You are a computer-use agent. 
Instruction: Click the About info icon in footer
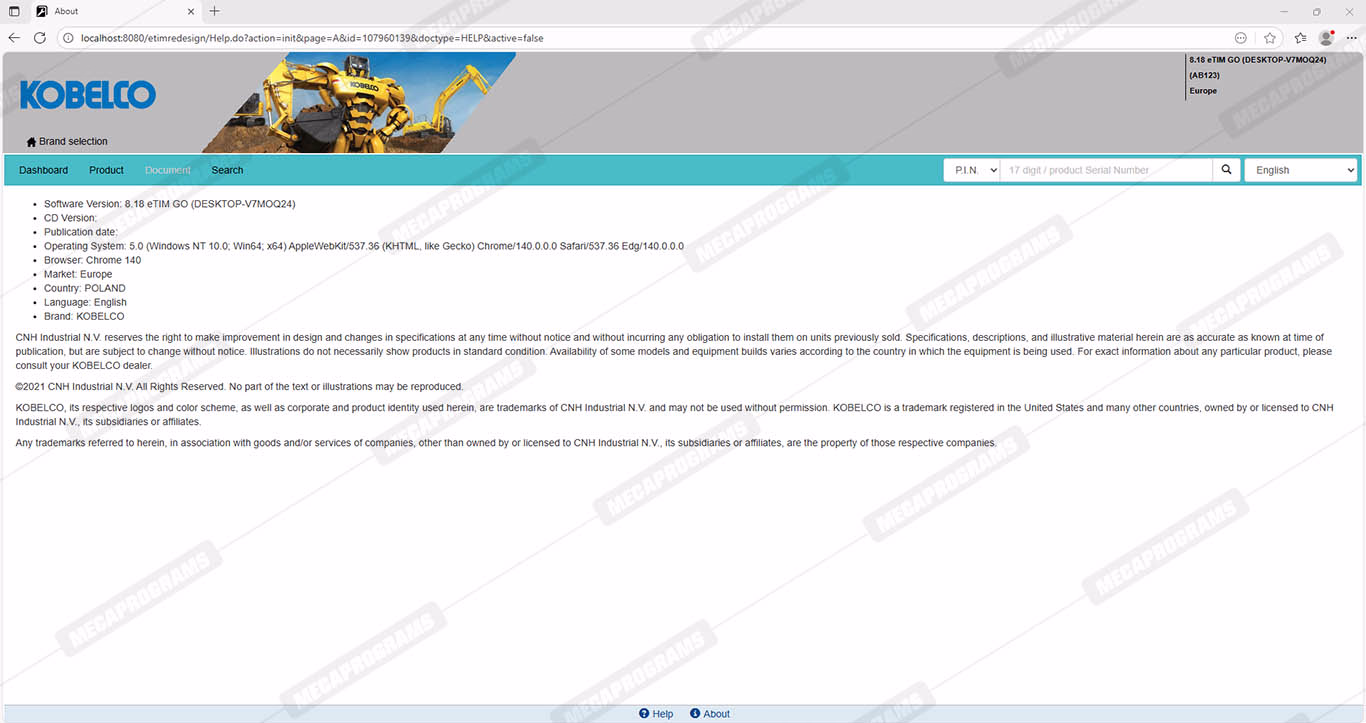coord(695,714)
